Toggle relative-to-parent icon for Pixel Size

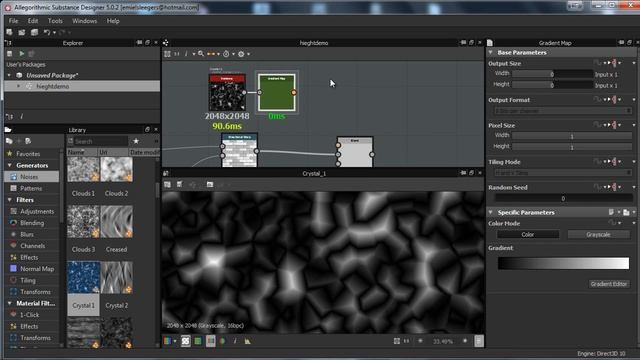coord(614,125)
